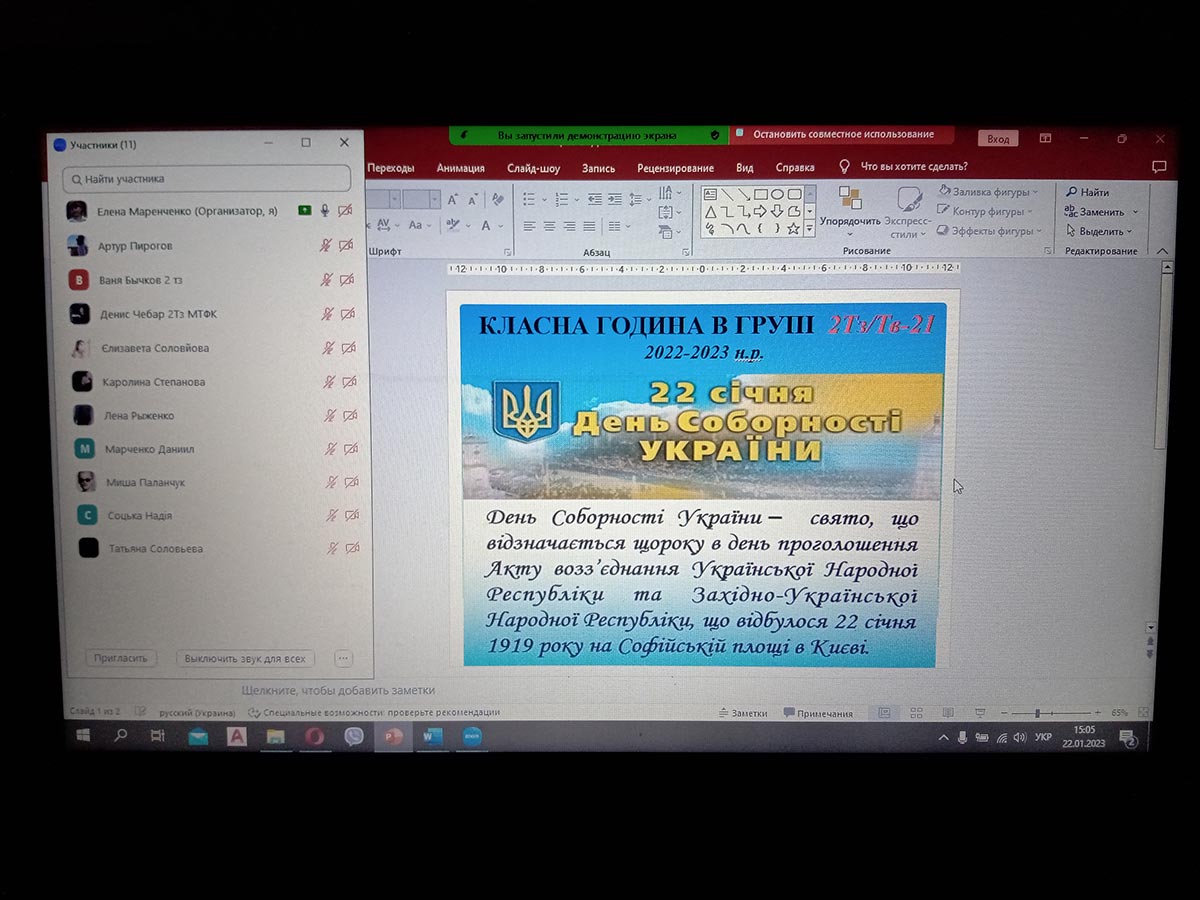
Task: Click the Вход sign-in button
Action: 998,139
